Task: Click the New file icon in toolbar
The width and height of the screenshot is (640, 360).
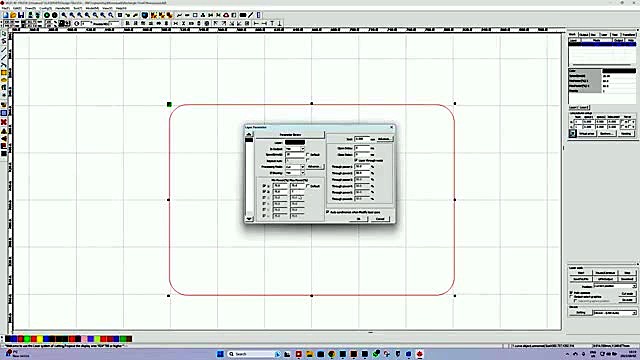Action: [6, 15]
